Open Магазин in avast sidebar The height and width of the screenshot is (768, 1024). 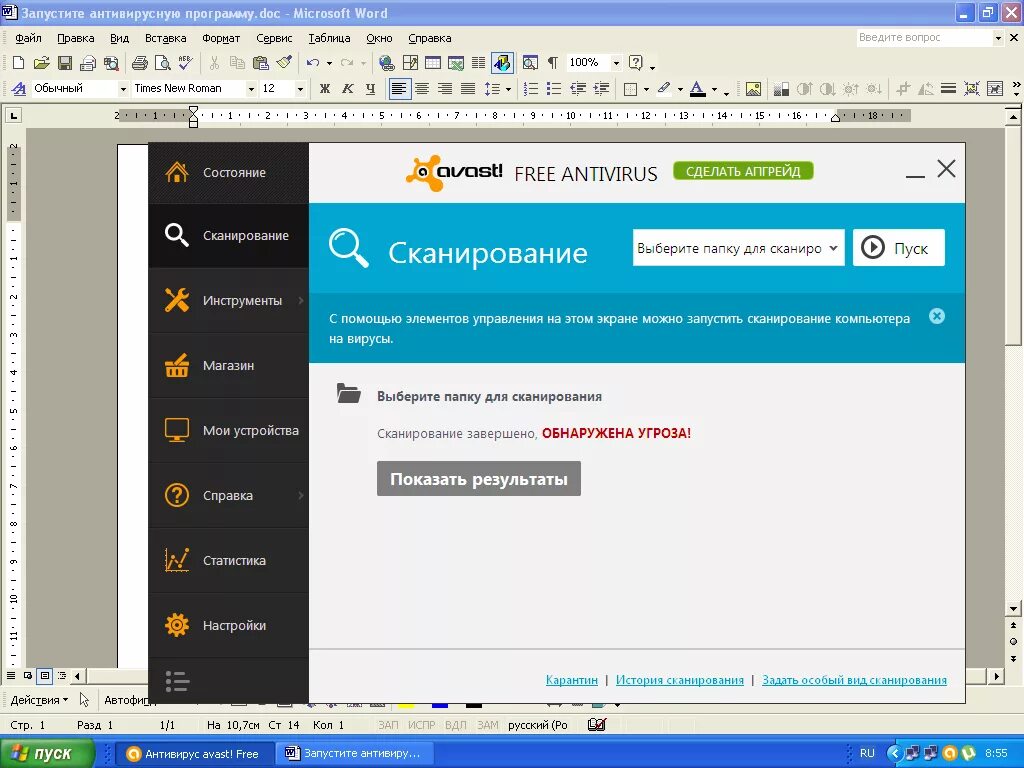[229, 365]
